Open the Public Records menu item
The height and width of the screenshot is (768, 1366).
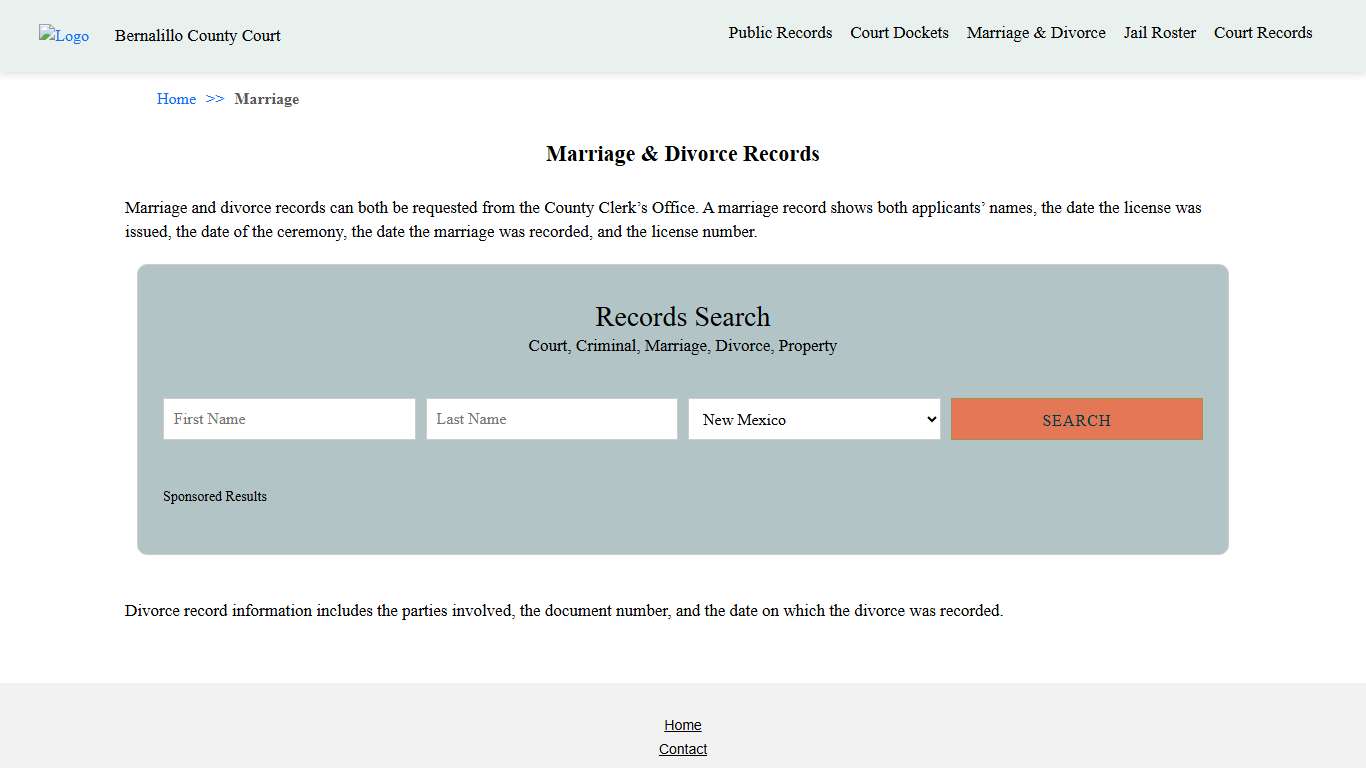[x=780, y=32]
